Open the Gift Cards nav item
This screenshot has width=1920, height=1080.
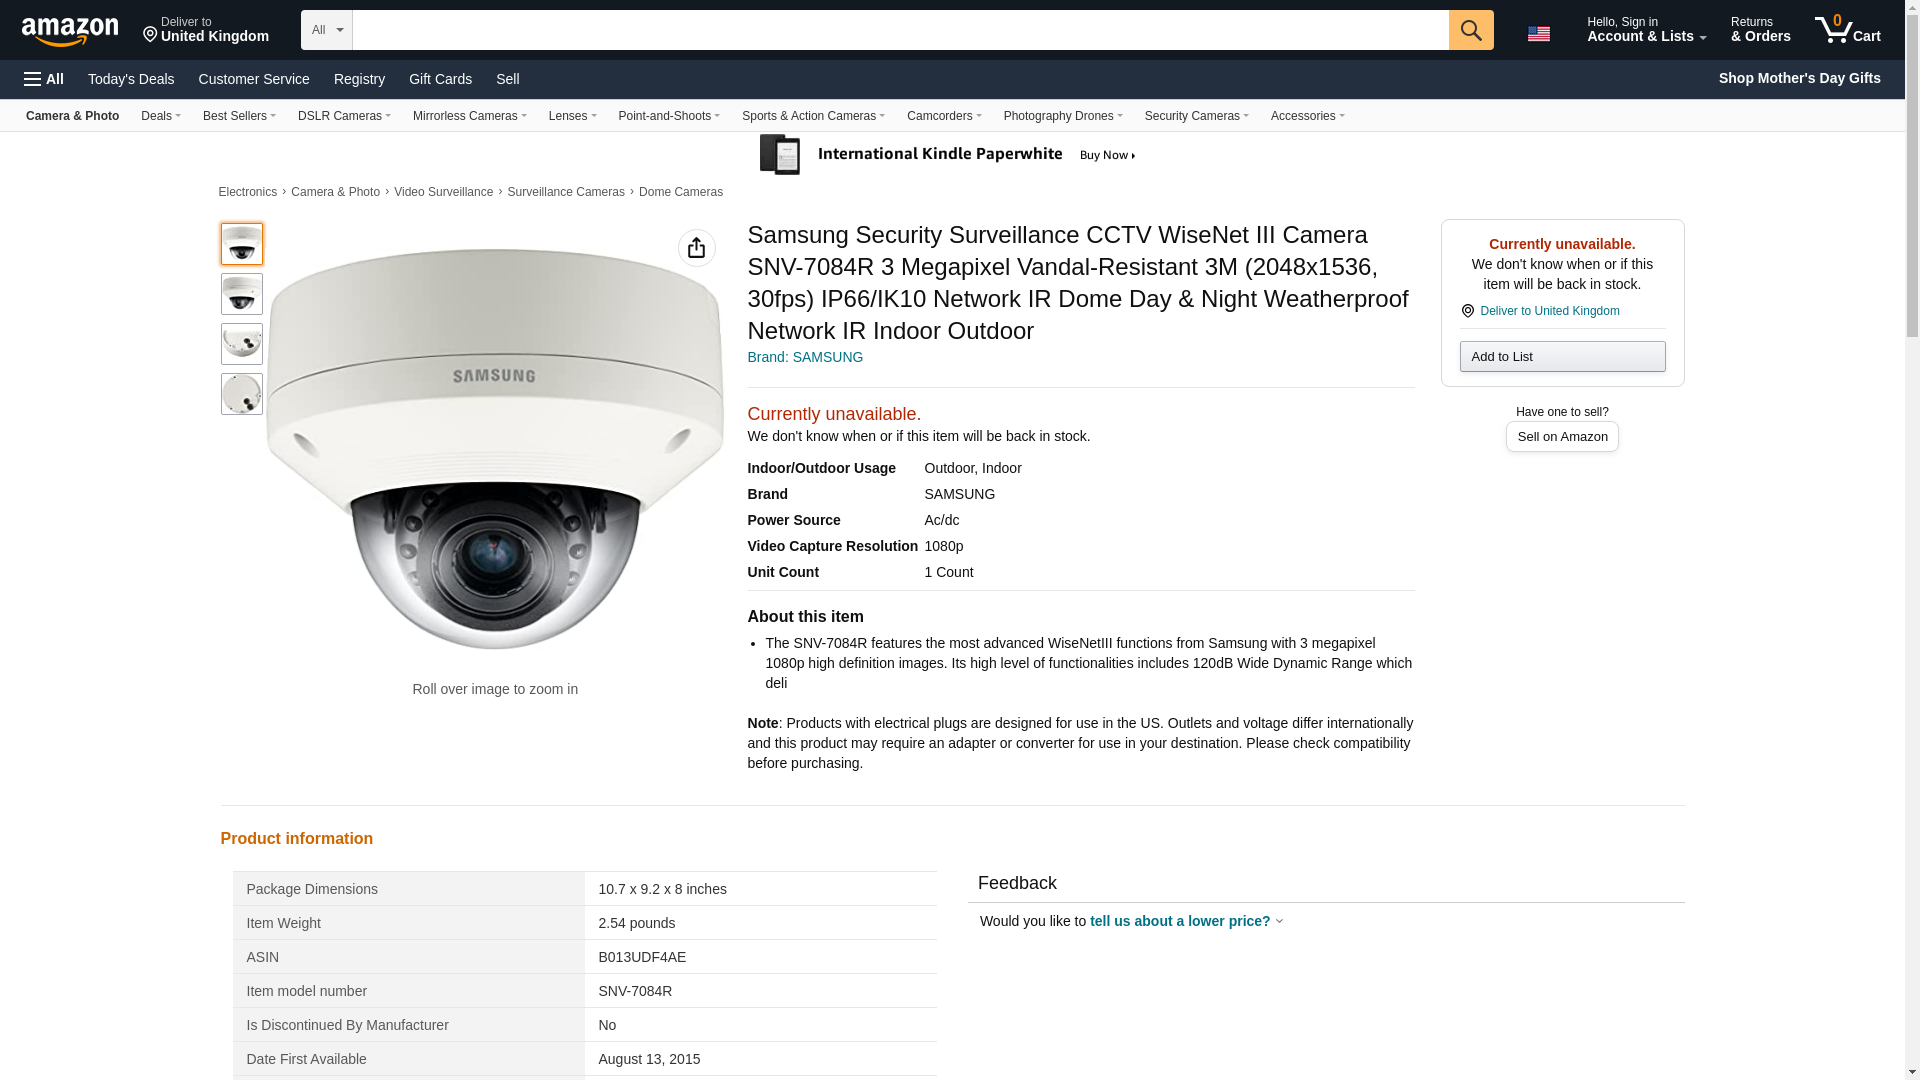pyautogui.click(x=440, y=79)
